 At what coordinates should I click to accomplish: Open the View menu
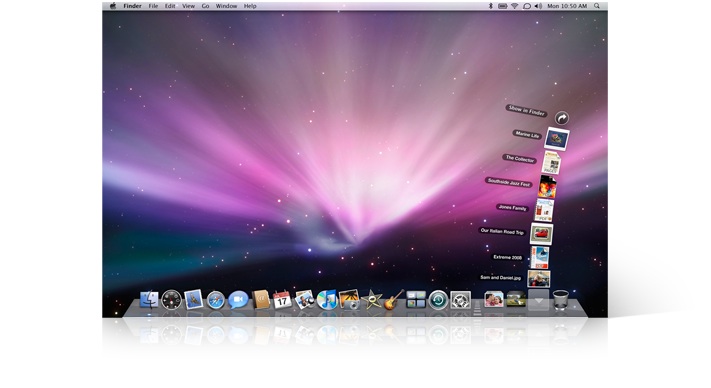pyautogui.click(x=188, y=6)
